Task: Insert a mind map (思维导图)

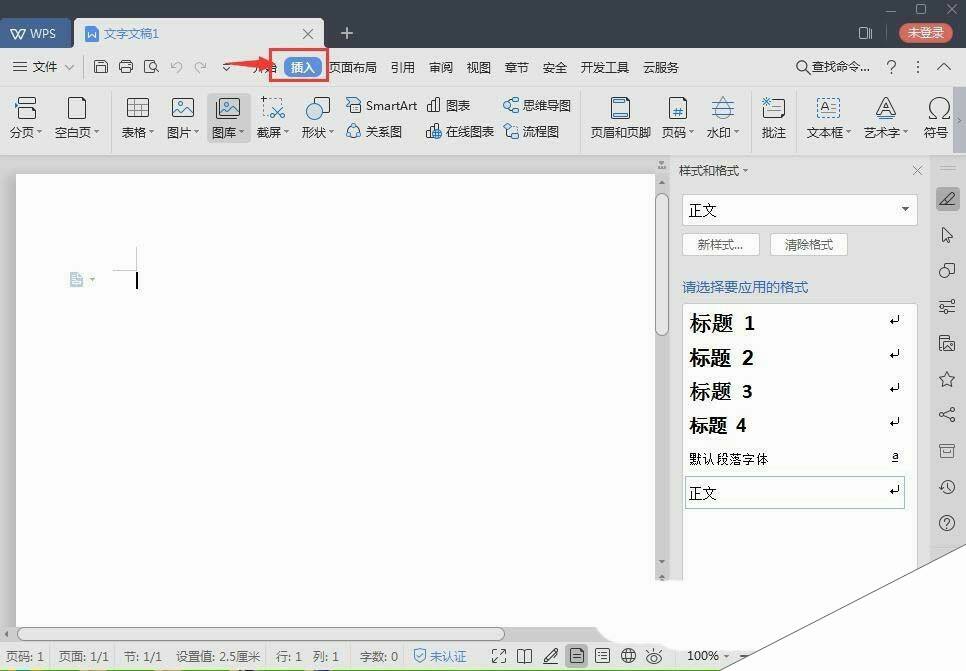Action: (537, 105)
